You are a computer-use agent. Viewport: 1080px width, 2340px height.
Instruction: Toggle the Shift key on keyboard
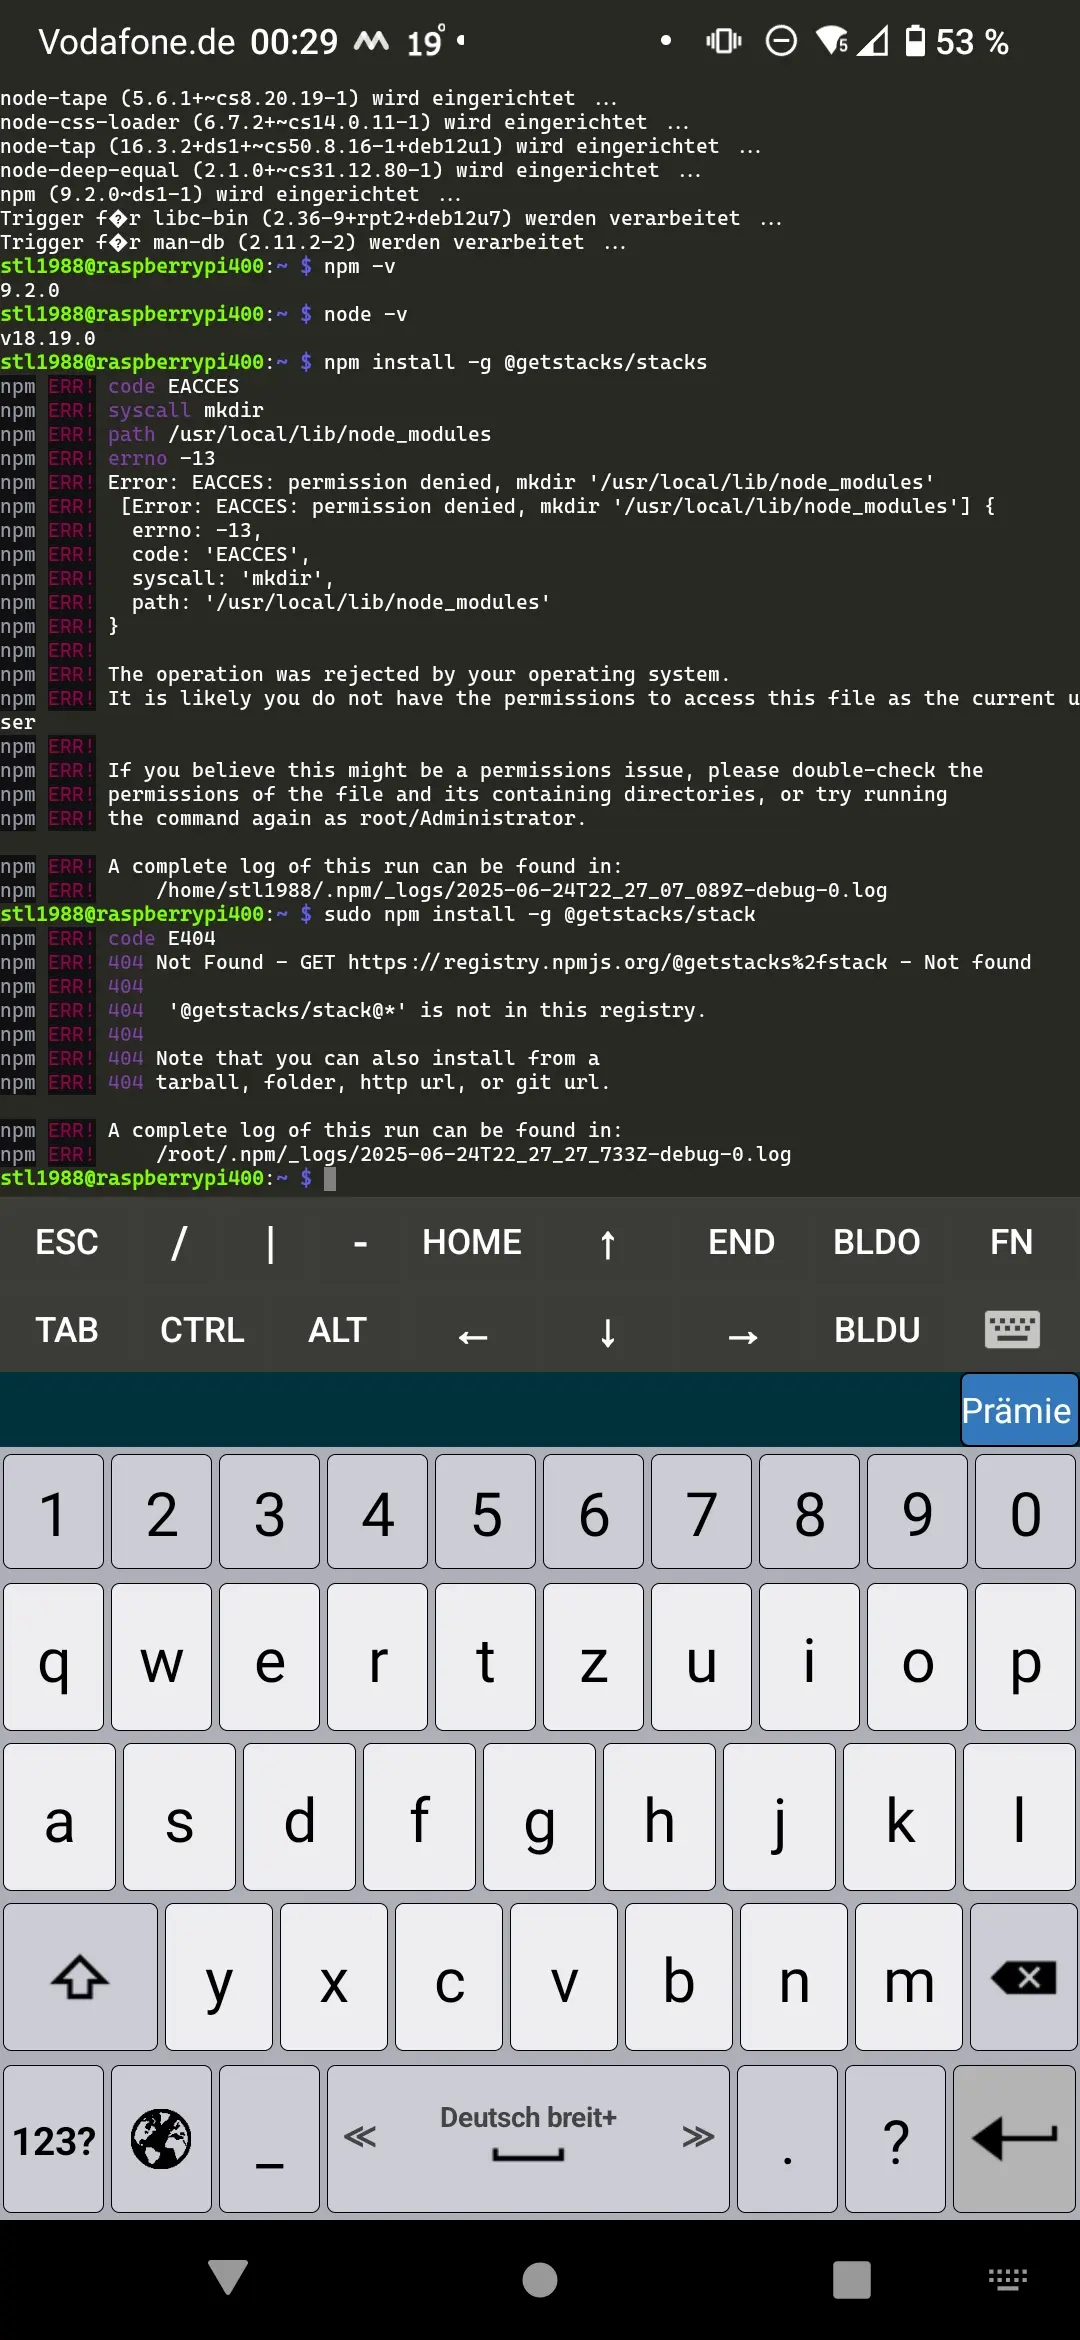coord(80,1977)
